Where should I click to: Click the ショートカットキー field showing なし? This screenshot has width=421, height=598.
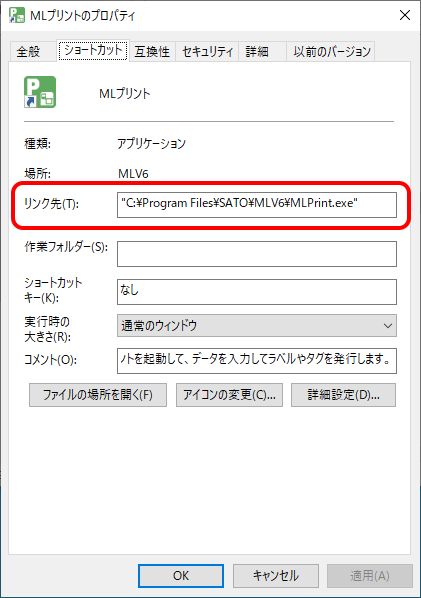(x=257, y=292)
